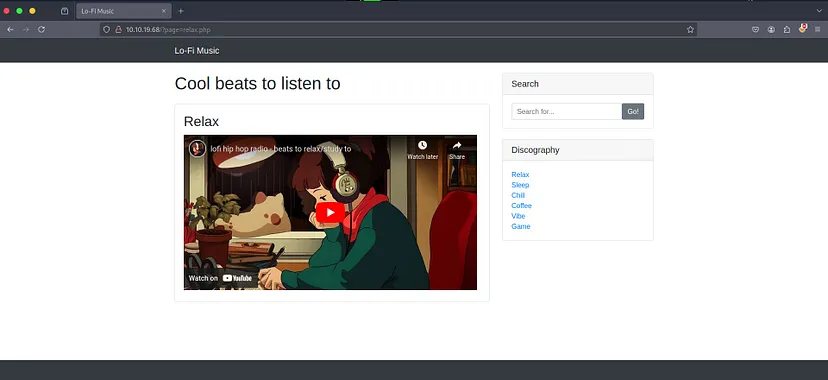Click Watch on YouTube link in video
Viewport: 828px width, 380px height.
[220, 278]
